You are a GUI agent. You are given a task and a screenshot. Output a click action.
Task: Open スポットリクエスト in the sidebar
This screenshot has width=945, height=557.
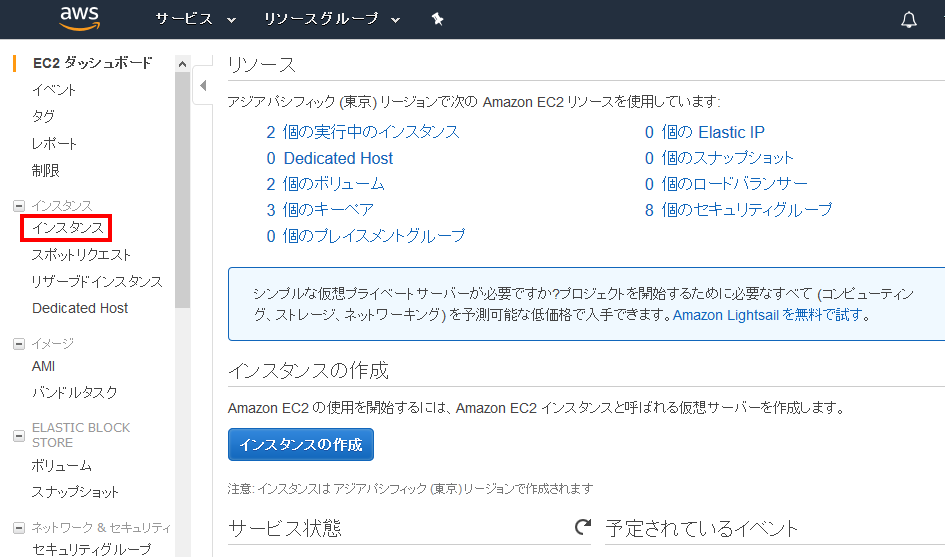click(x=81, y=255)
